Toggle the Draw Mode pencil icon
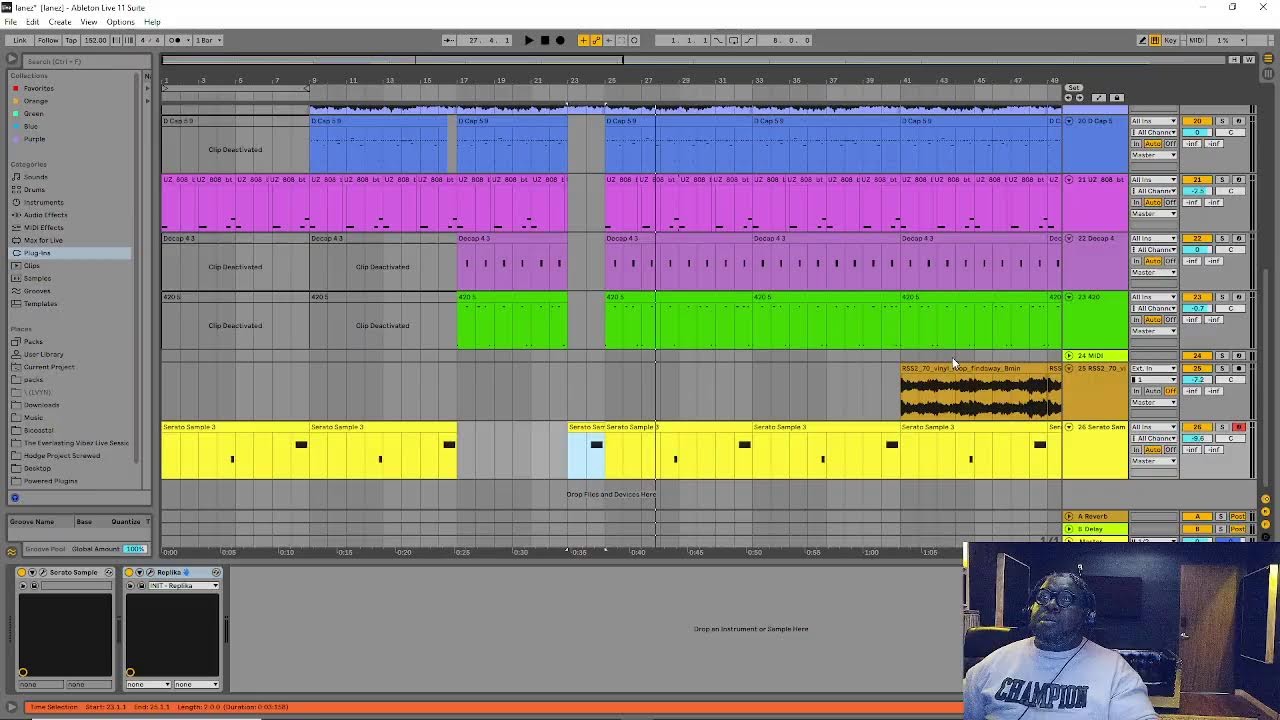 tap(1143, 40)
